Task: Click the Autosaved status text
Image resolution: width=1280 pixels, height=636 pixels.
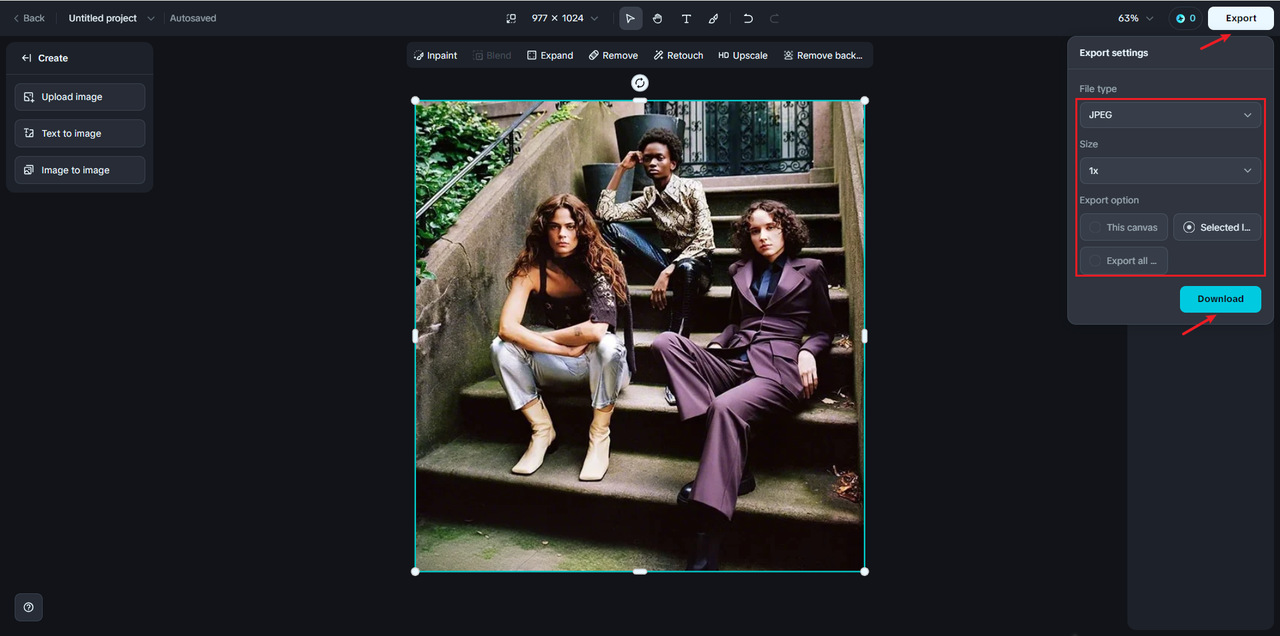Action: 193,18
